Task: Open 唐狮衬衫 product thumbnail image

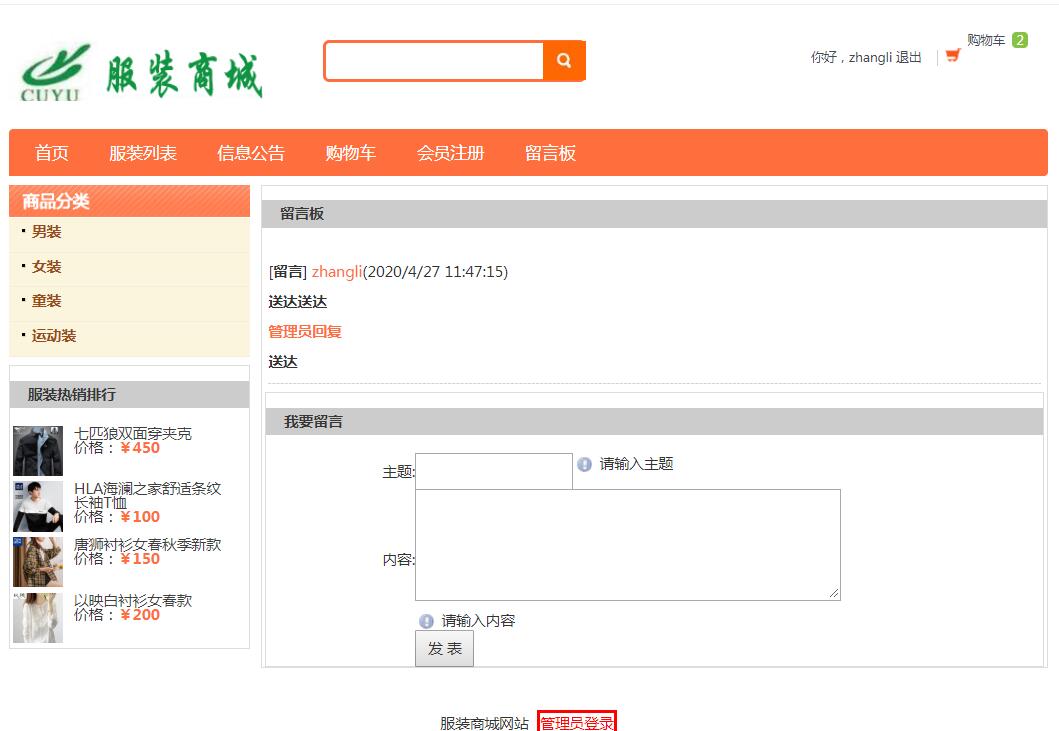Action: tap(38, 561)
